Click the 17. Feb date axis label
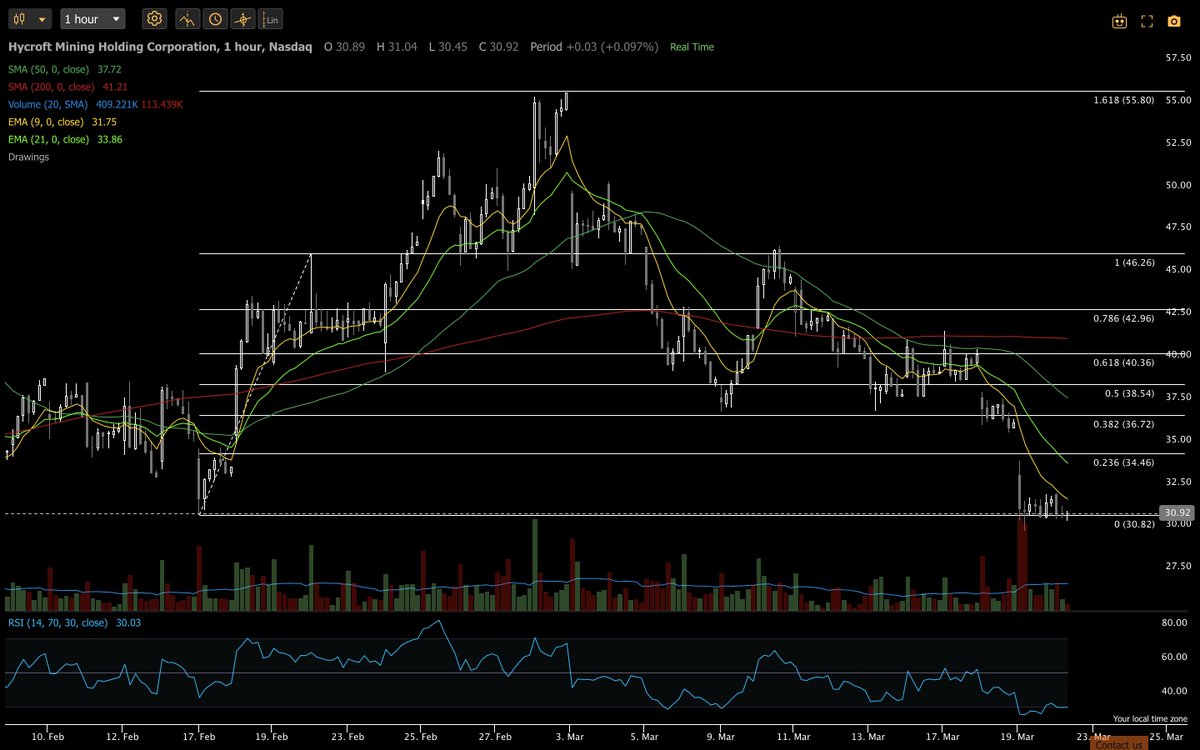Screen dimensions: 1200x750 (x=199, y=735)
